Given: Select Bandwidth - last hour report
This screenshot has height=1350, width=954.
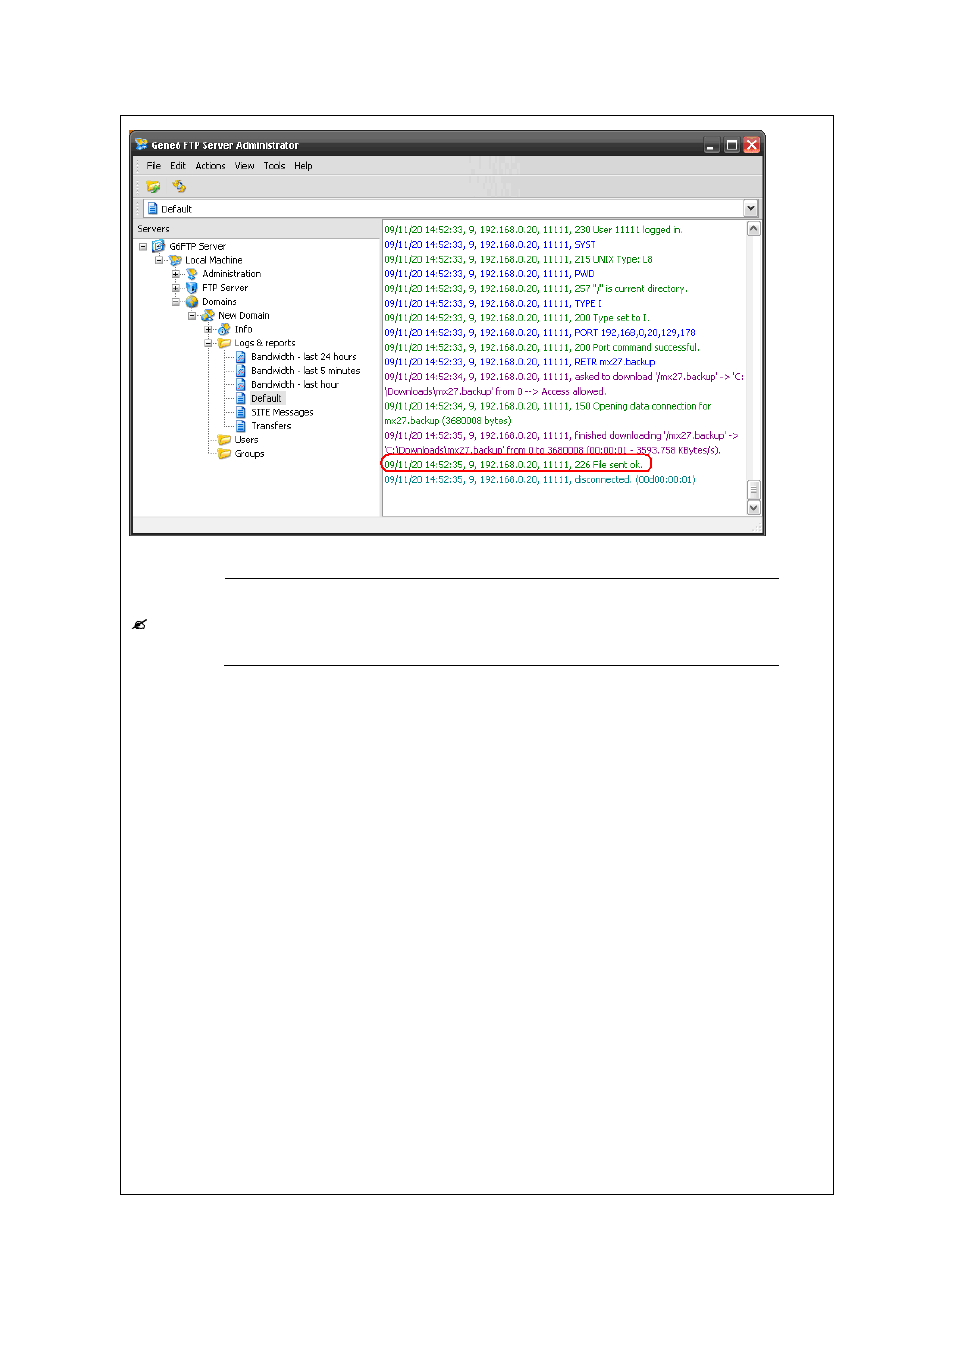Looking at the screenshot, I should (x=295, y=385).
